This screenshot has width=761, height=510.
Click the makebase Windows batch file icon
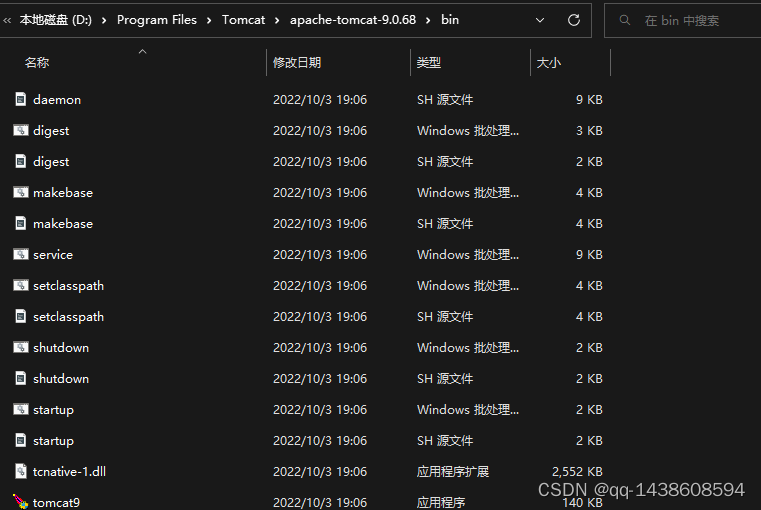[x=20, y=193]
